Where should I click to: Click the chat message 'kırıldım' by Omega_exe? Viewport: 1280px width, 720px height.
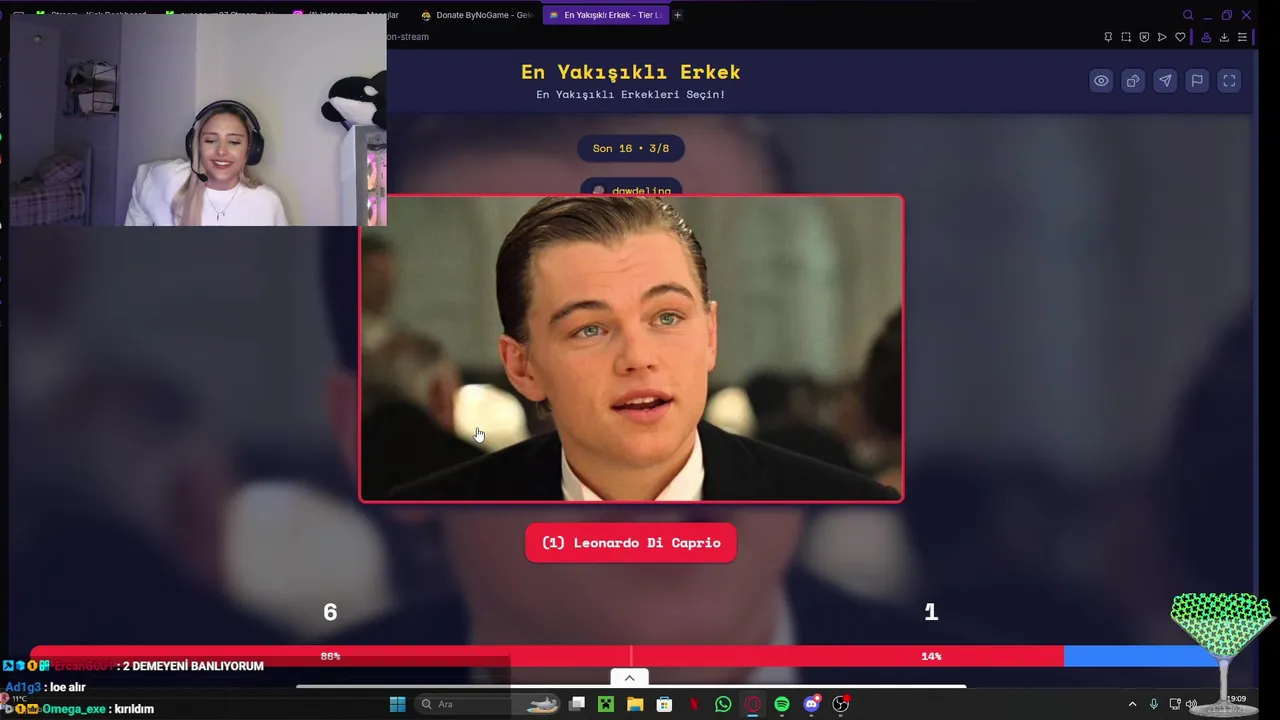(132, 709)
